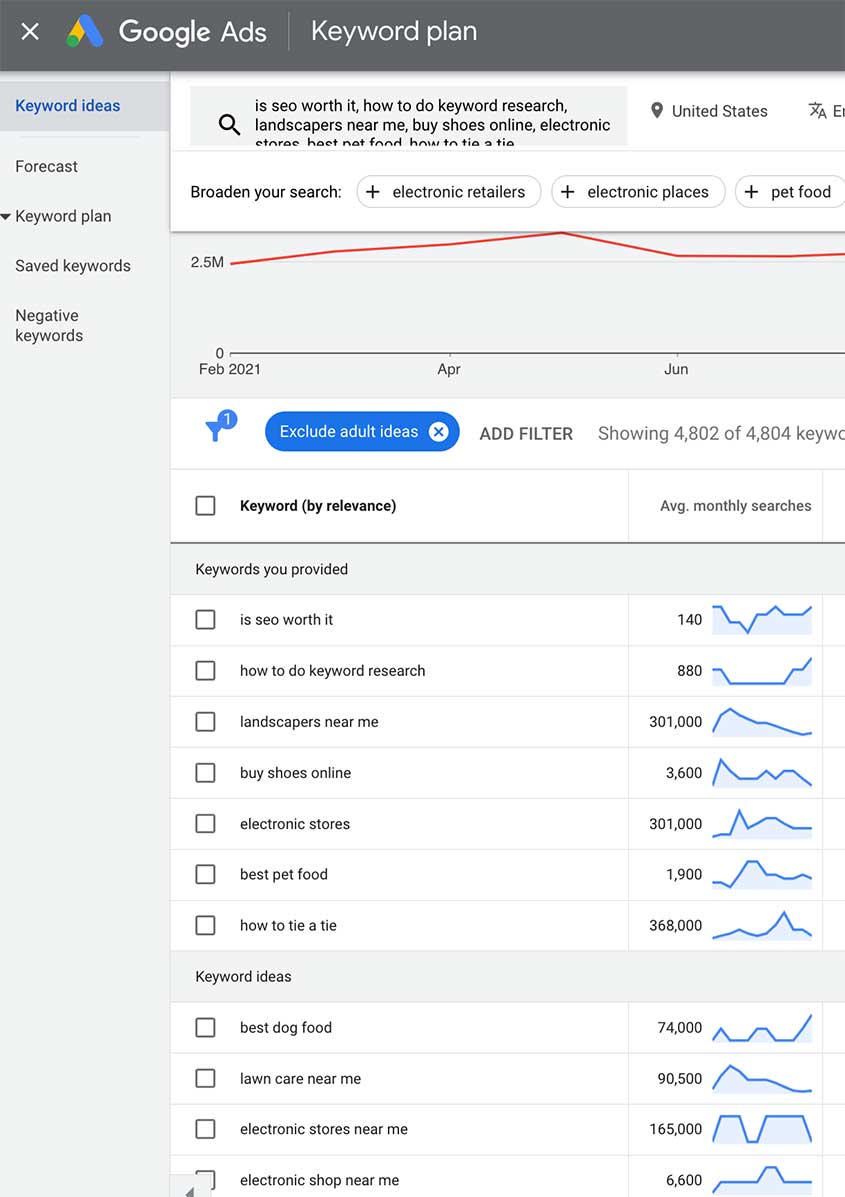Screen dimensions: 845x1197
Task: Remove the Exclude adult ideas filter
Action: [438, 432]
